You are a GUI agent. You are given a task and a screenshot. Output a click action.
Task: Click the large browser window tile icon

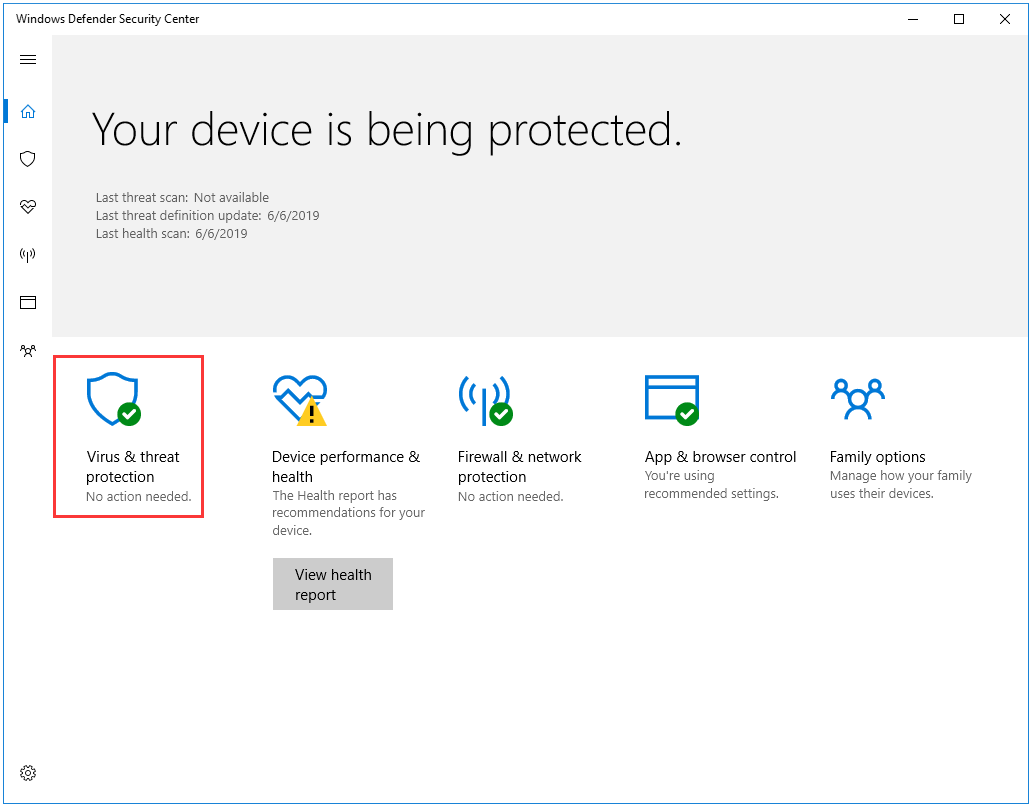[x=672, y=400]
